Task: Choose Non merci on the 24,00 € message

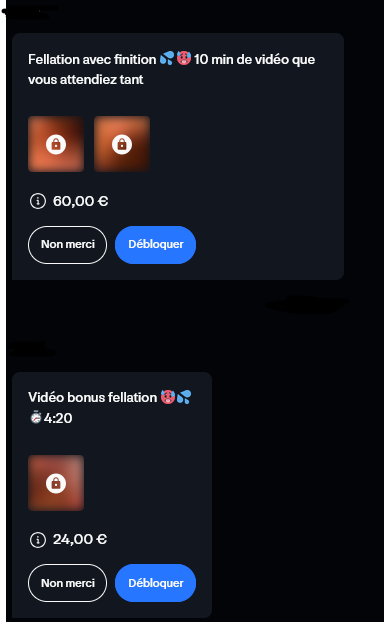Action: (67, 583)
